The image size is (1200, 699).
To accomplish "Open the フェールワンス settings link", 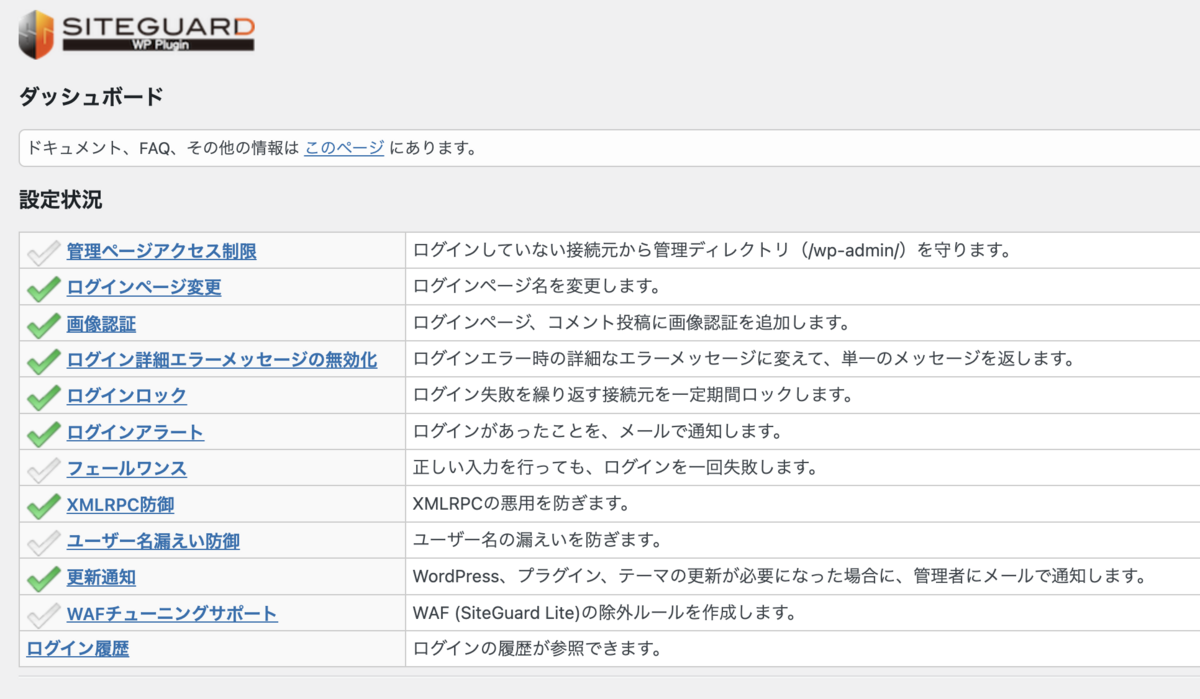I will (x=126, y=468).
